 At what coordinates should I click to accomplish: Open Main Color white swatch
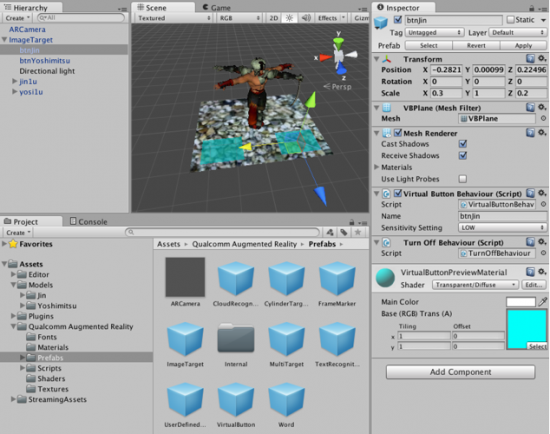[521, 302]
